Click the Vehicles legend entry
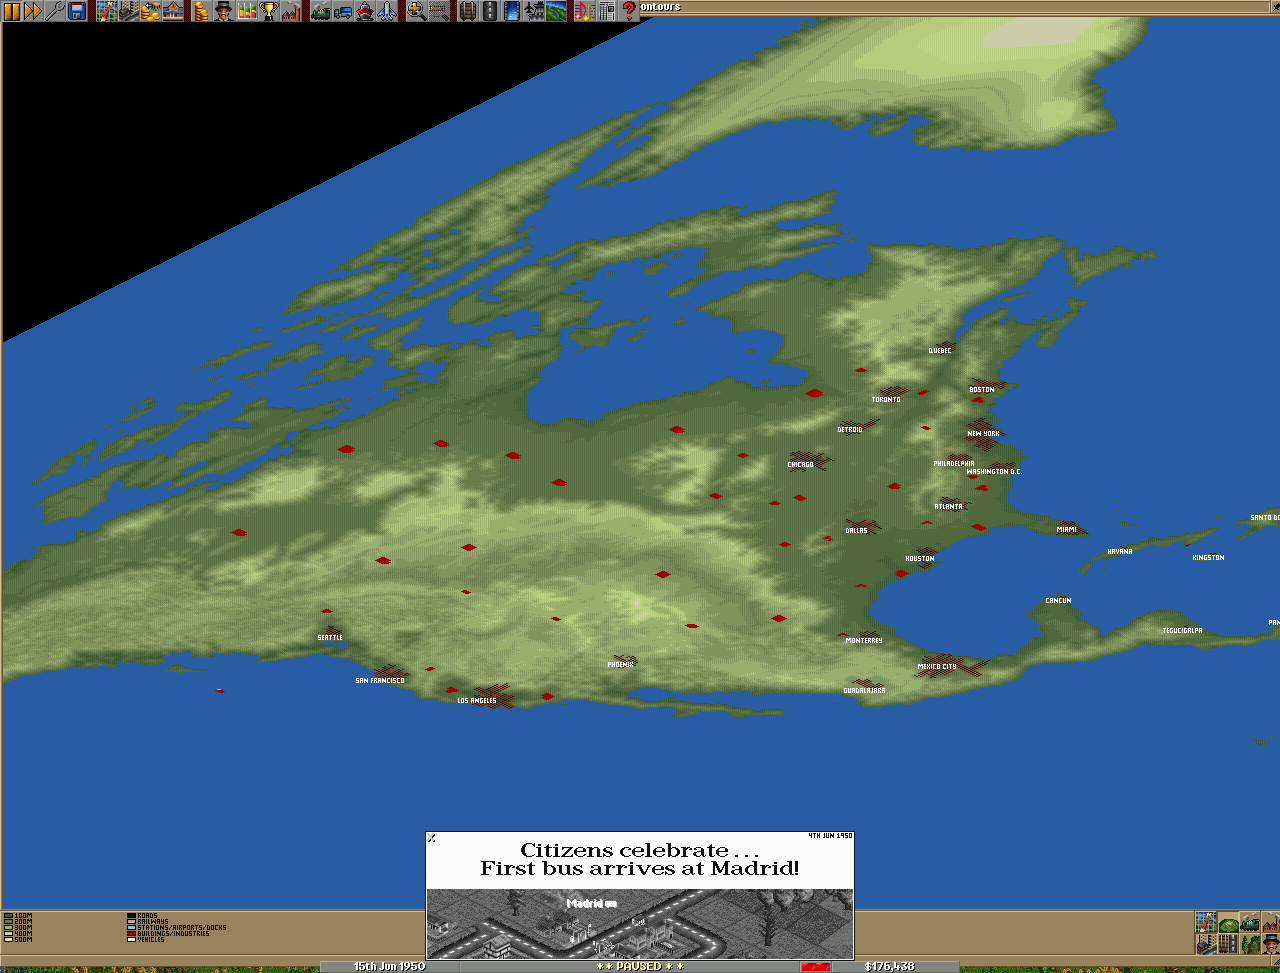The height and width of the screenshot is (973, 1280). (x=146, y=940)
